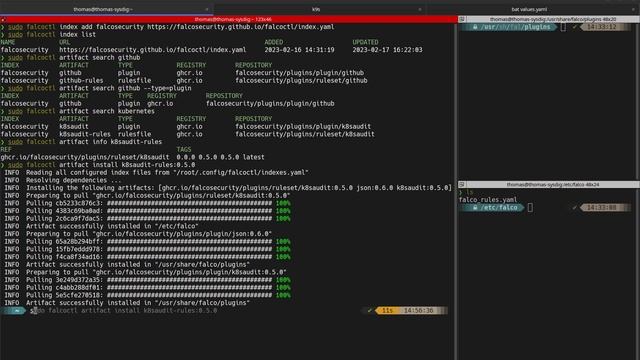Click the /etc/falco prompt path segment
Image resolution: width=640 pixels, height=360 pixels.
tap(499, 208)
